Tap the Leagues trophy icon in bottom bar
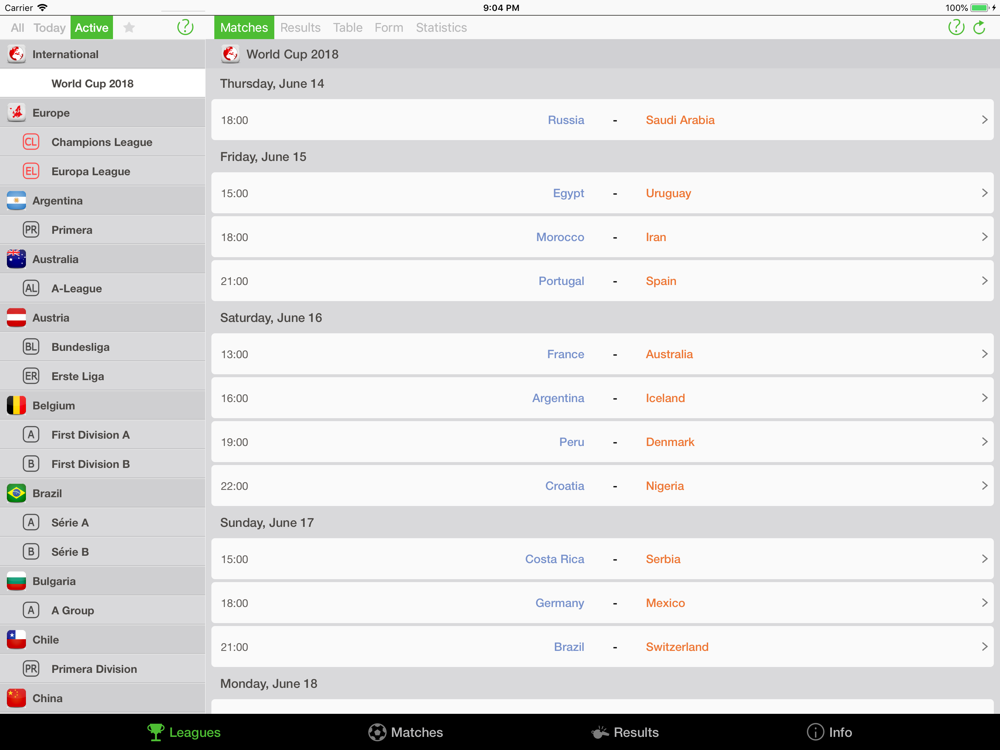 [x=156, y=732]
